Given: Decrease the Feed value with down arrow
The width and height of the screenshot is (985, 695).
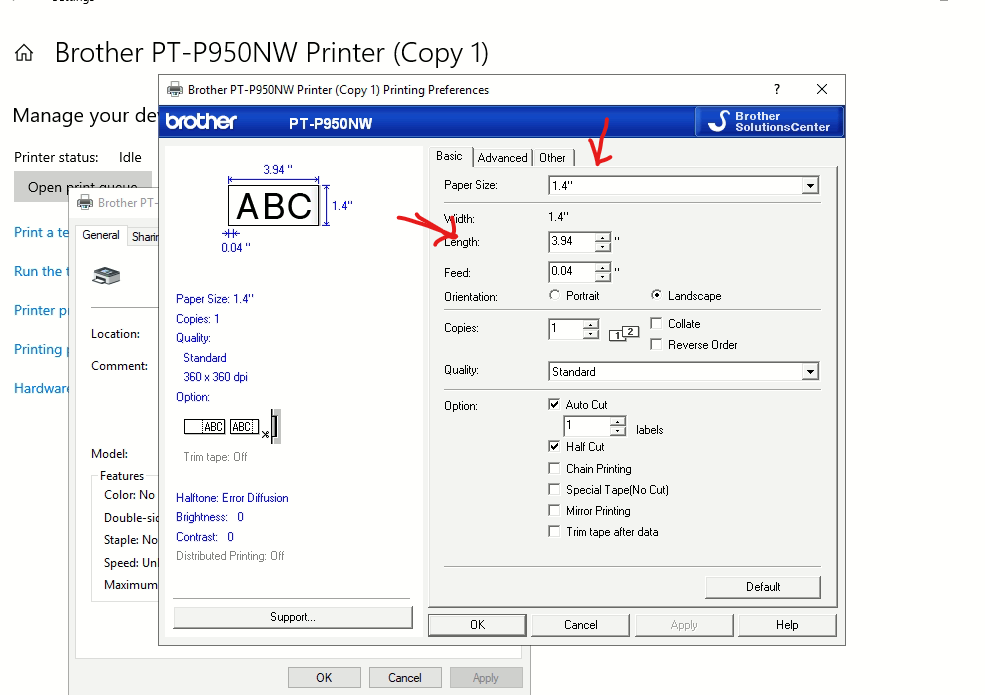Looking at the screenshot, I should (x=602, y=276).
